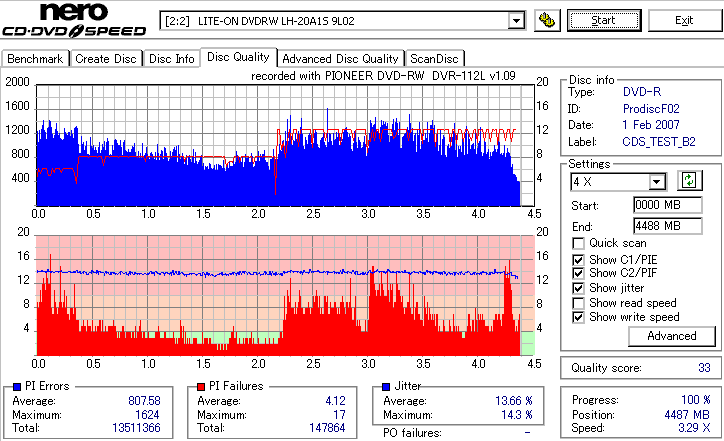Select the Disc Quality tab
This screenshot has width=724, height=441.
[x=238, y=57]
